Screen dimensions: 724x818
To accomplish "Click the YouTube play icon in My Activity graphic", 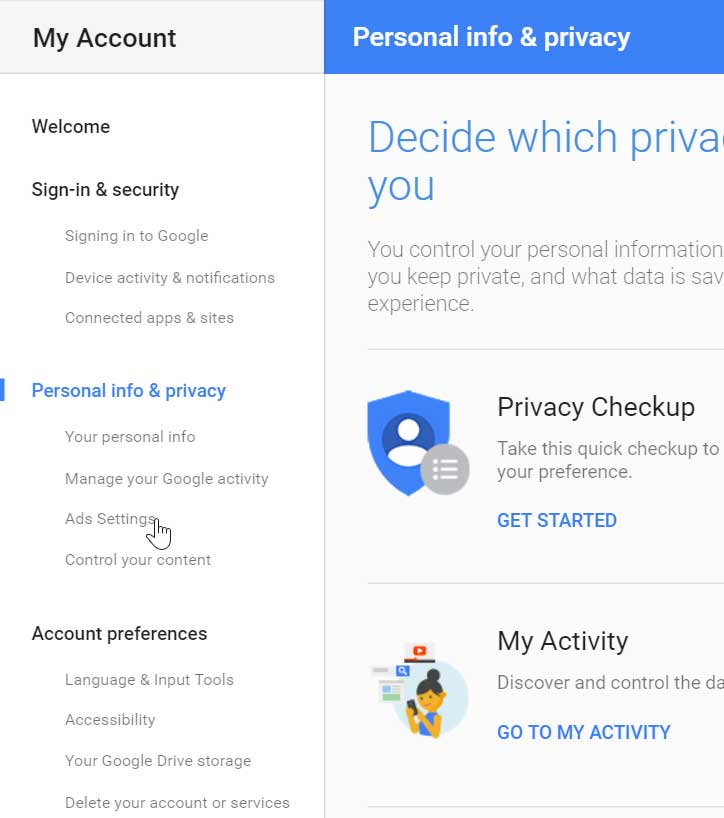I will pos(421,650).
